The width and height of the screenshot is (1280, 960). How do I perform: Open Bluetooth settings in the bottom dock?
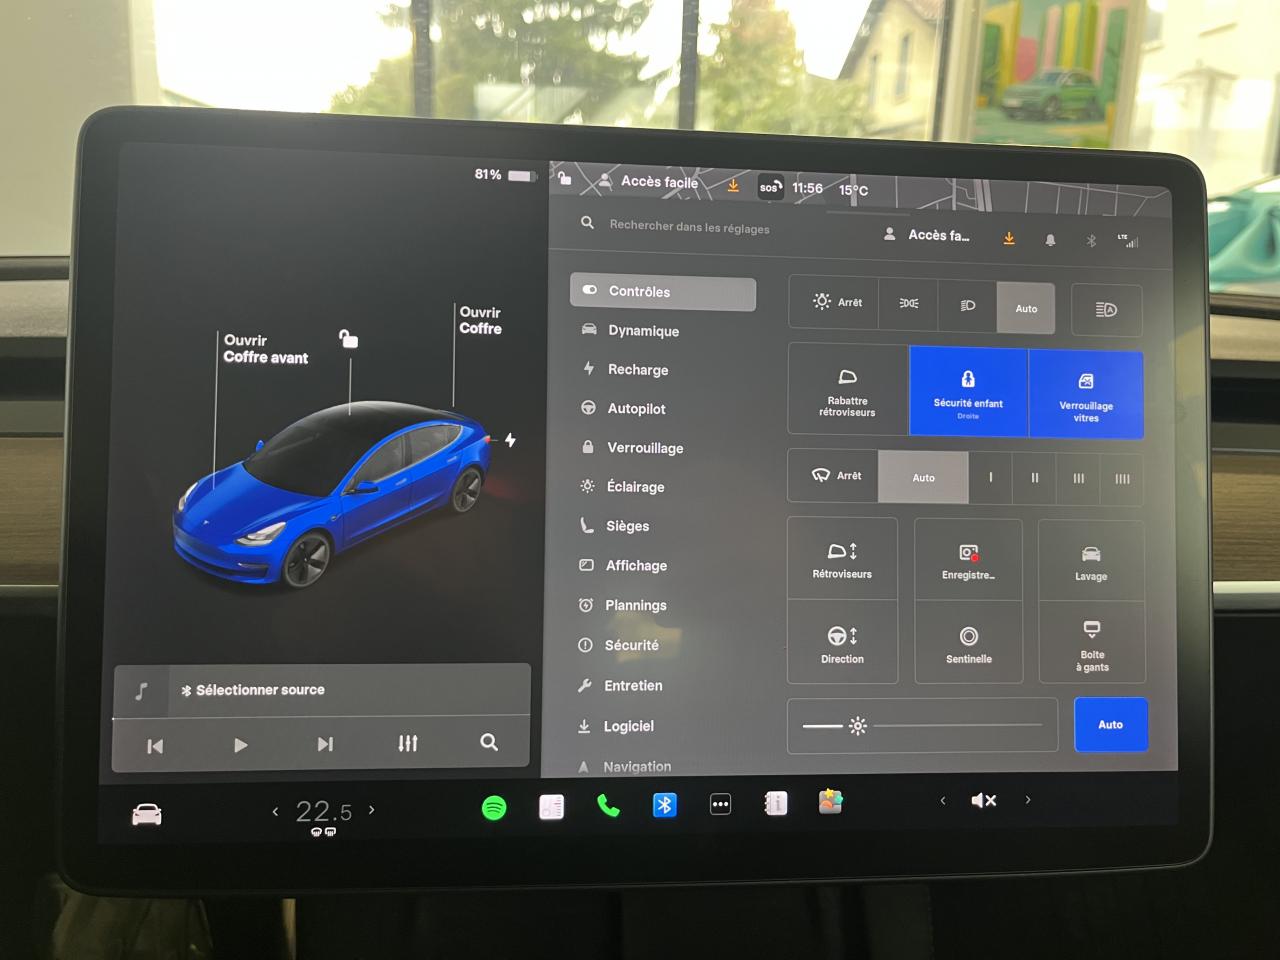tap(664, 805)
